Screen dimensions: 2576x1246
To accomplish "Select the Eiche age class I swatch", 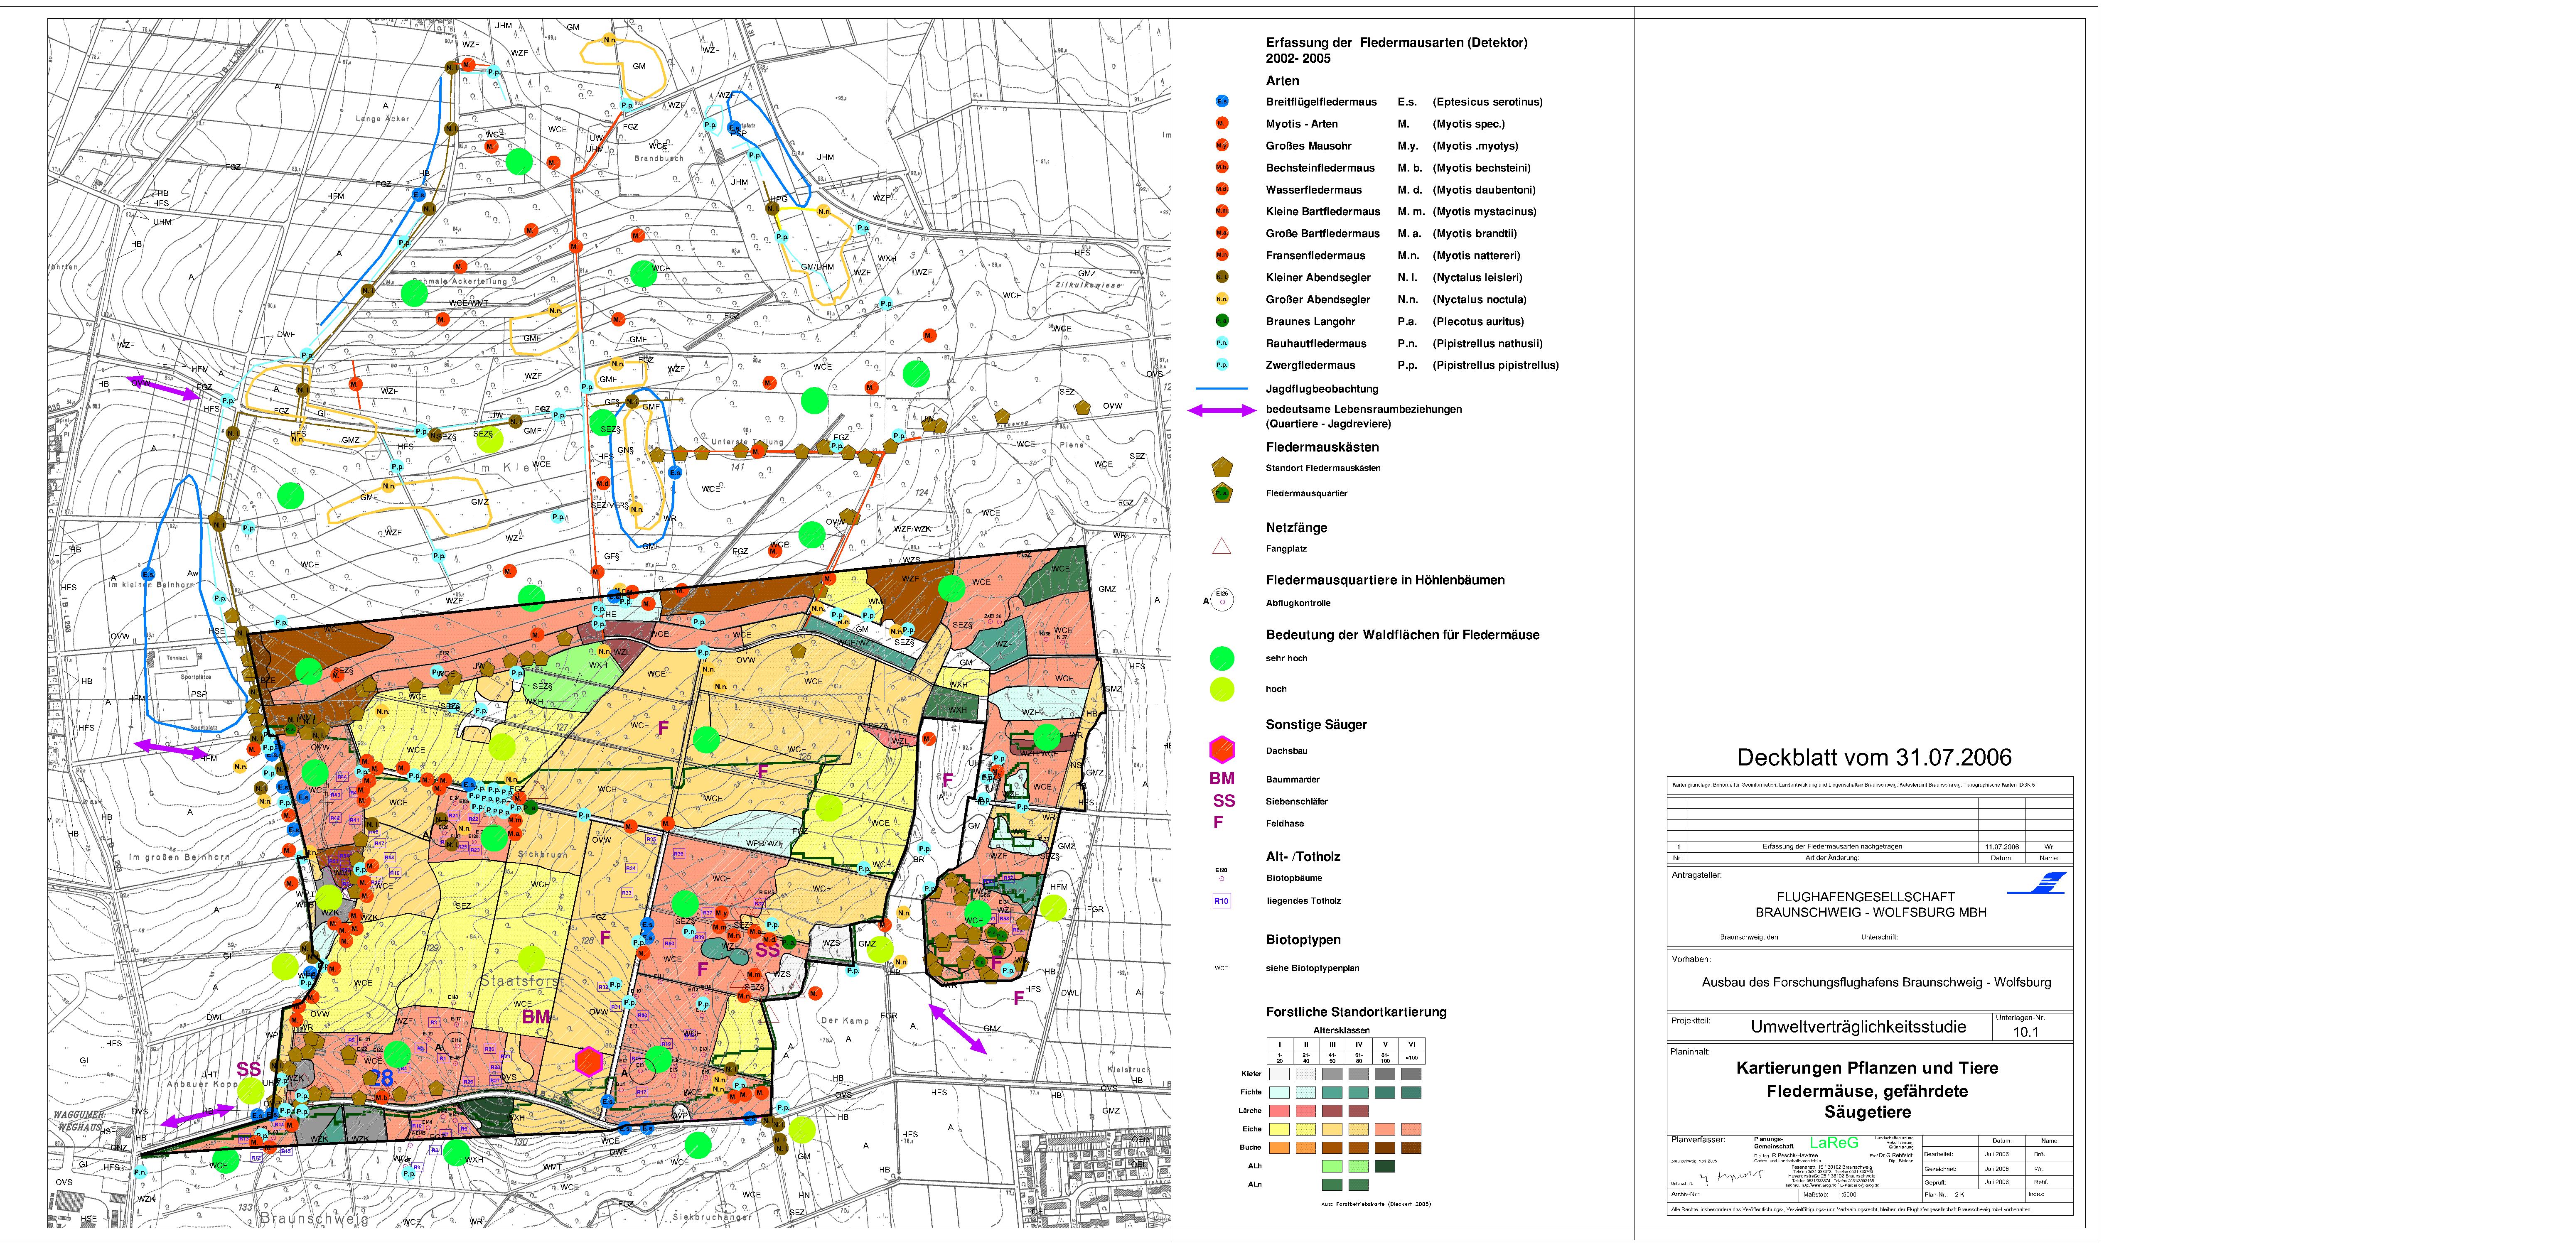I will 1280,1129.
